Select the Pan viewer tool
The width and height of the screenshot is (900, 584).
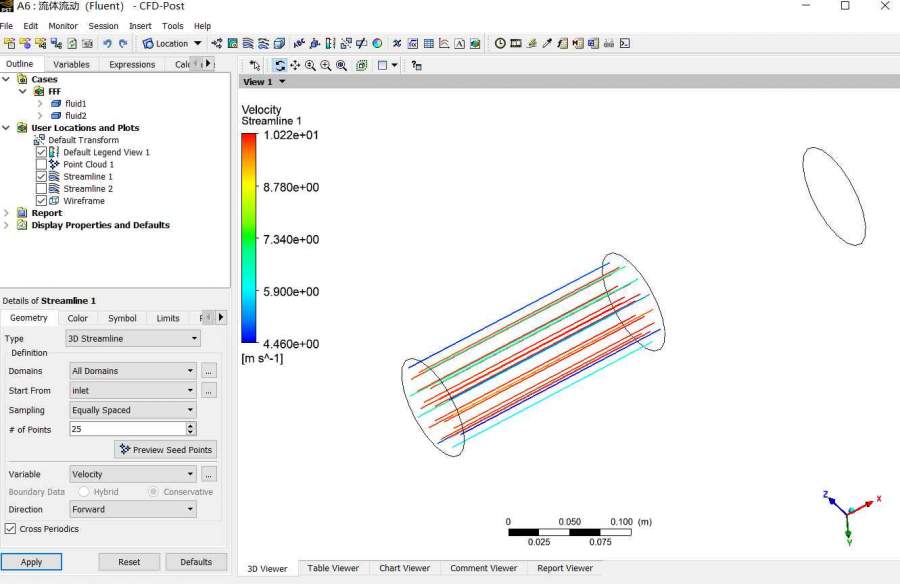click(295, 65)
